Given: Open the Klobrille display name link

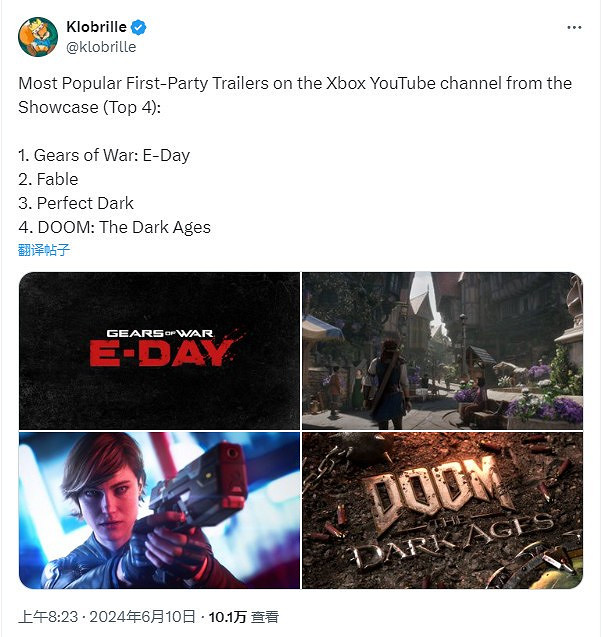Looking at the screenshot, I should click(x=96, y=27).
